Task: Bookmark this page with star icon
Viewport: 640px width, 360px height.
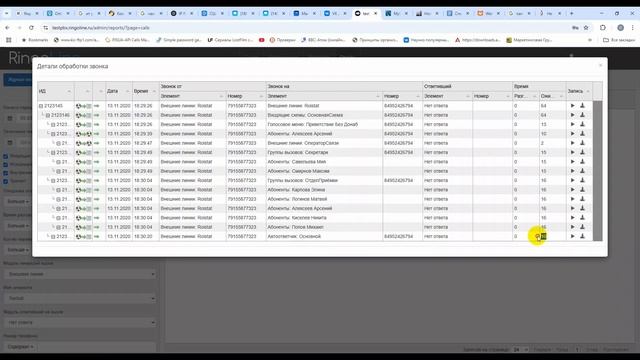Action: click(x=586, y=28)
